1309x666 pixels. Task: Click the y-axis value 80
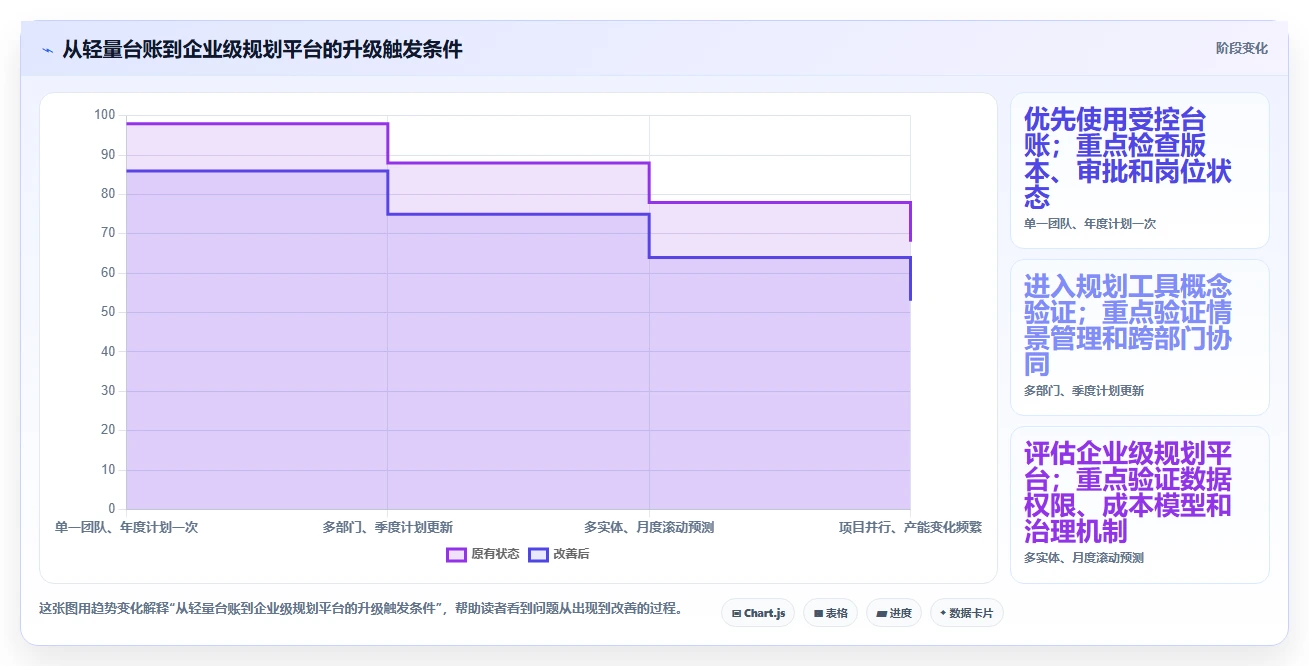[x=108, y=194]
